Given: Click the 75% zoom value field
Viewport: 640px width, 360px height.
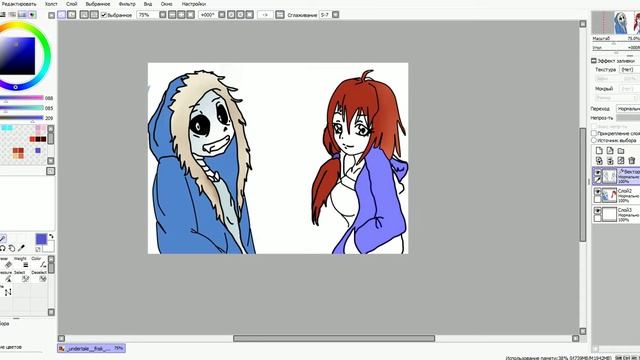Looking at the screenshot, I should [148, 15].
